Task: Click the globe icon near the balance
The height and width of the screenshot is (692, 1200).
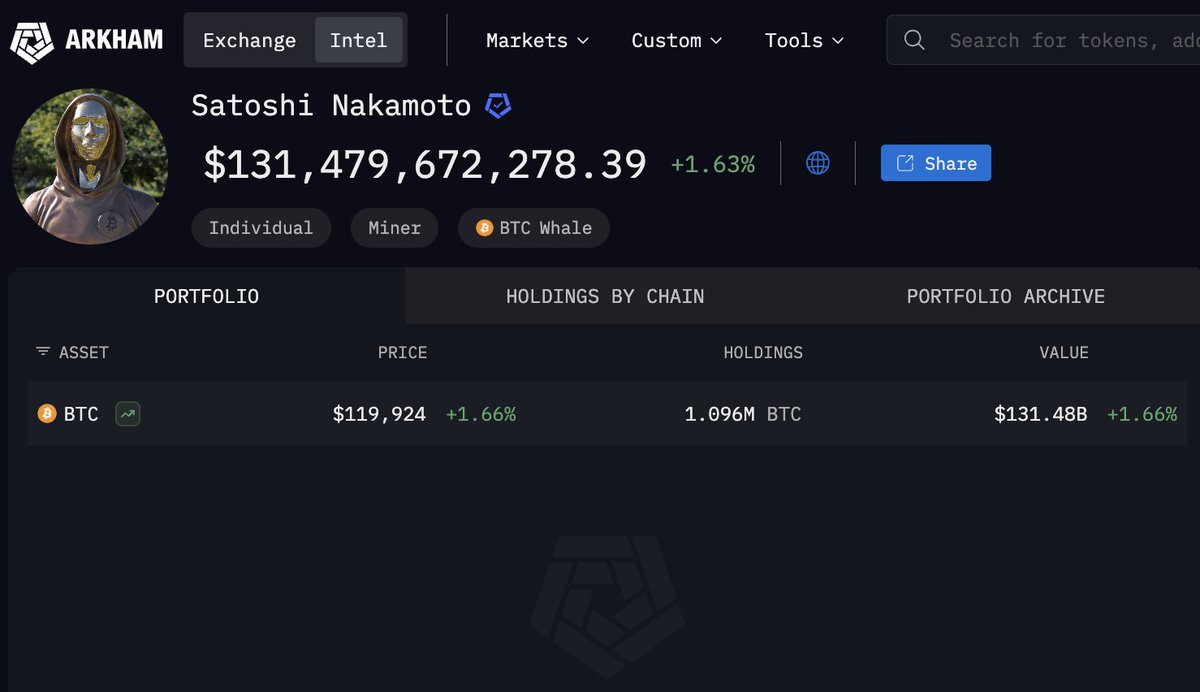Action: tap(818, 163)
